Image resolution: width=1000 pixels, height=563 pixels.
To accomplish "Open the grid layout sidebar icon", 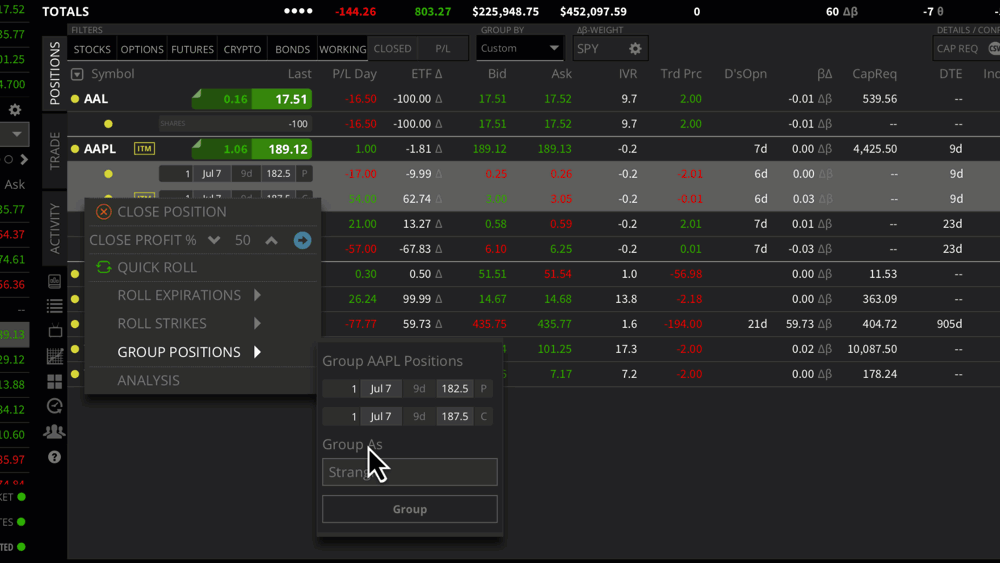I will point(54,382).
